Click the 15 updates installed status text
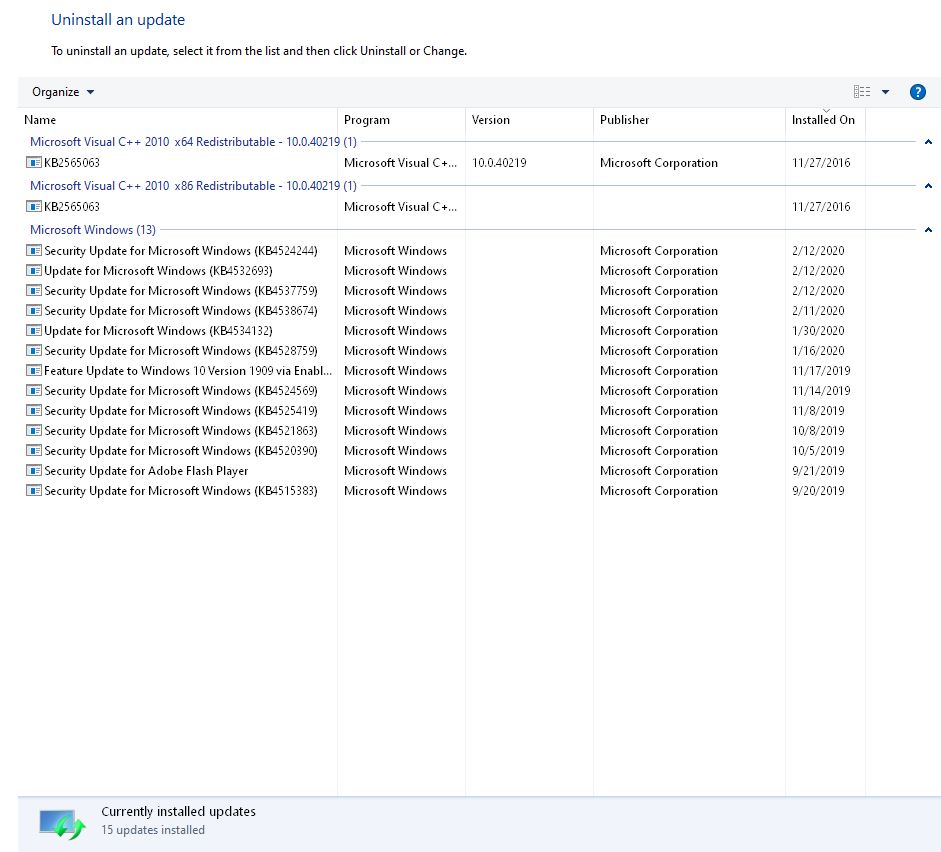 coord(153,830)
